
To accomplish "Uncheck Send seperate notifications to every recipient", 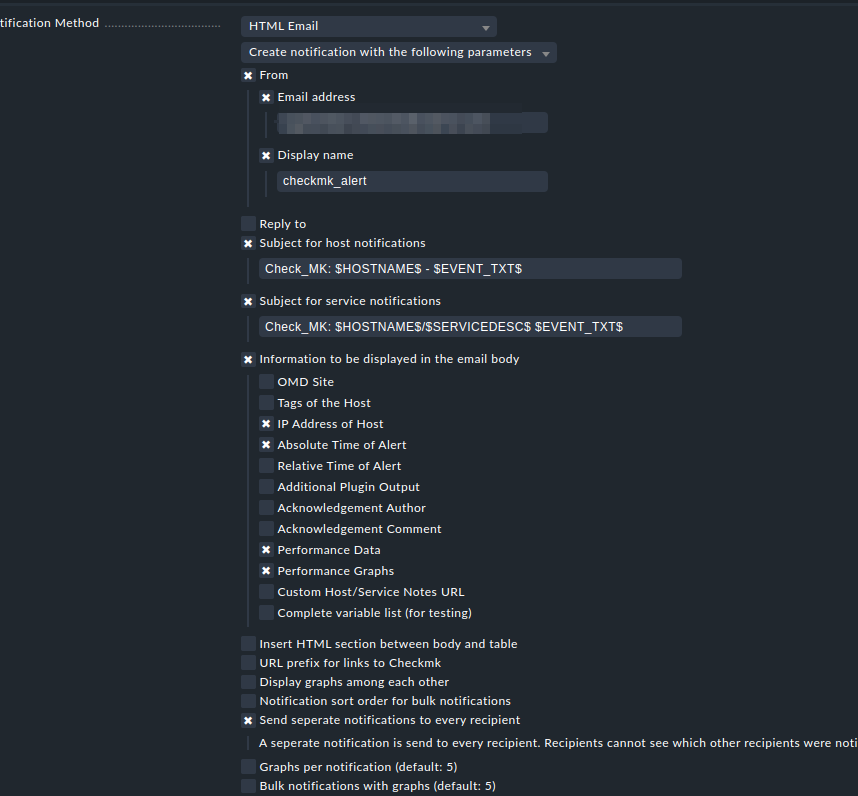I will pyautogui.click(x=248, y=720).
